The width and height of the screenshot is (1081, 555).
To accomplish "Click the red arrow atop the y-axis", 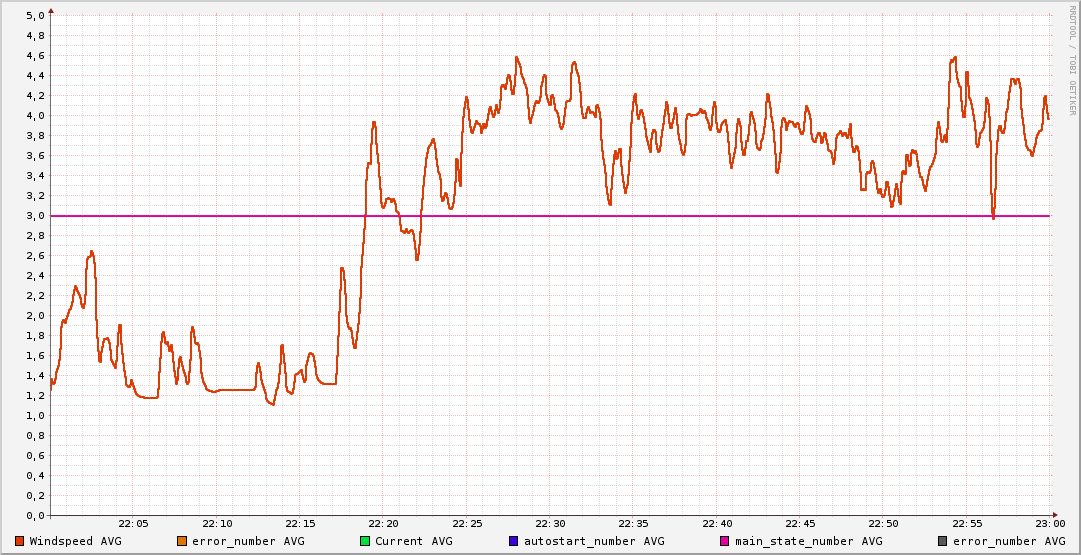I will tap(51, 10).
